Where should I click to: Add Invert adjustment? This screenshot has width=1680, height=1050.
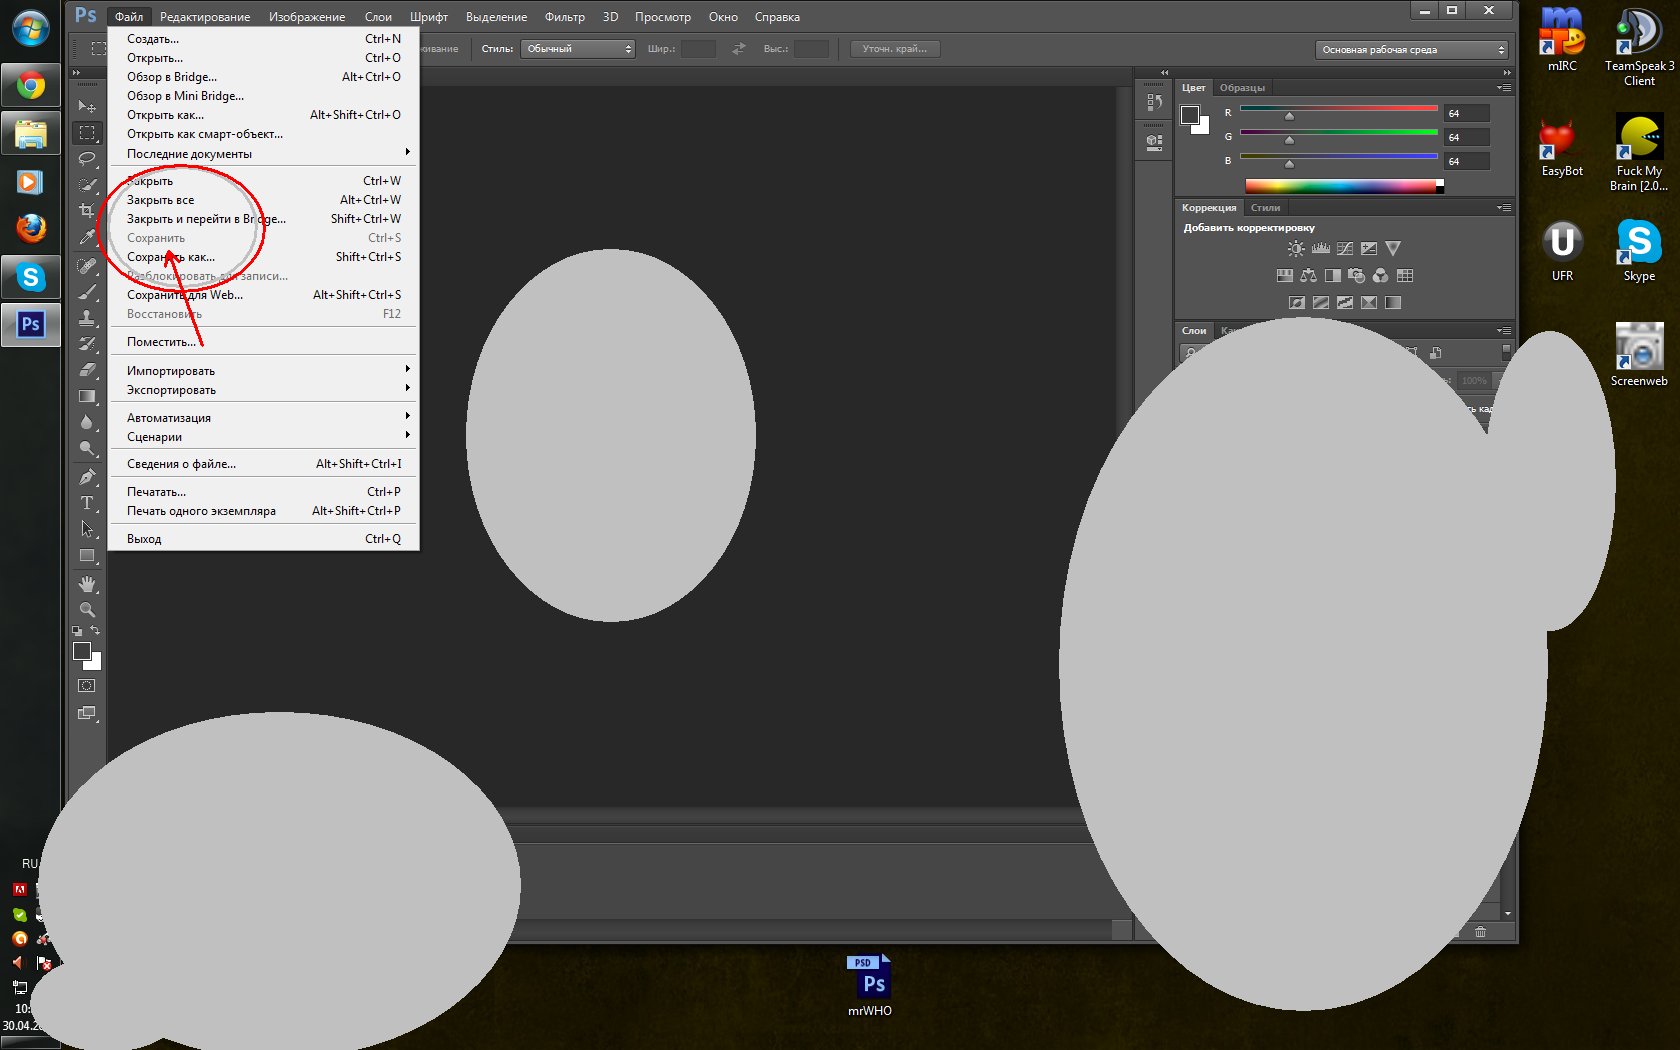pyautogui.click(x=1297, y=303)
